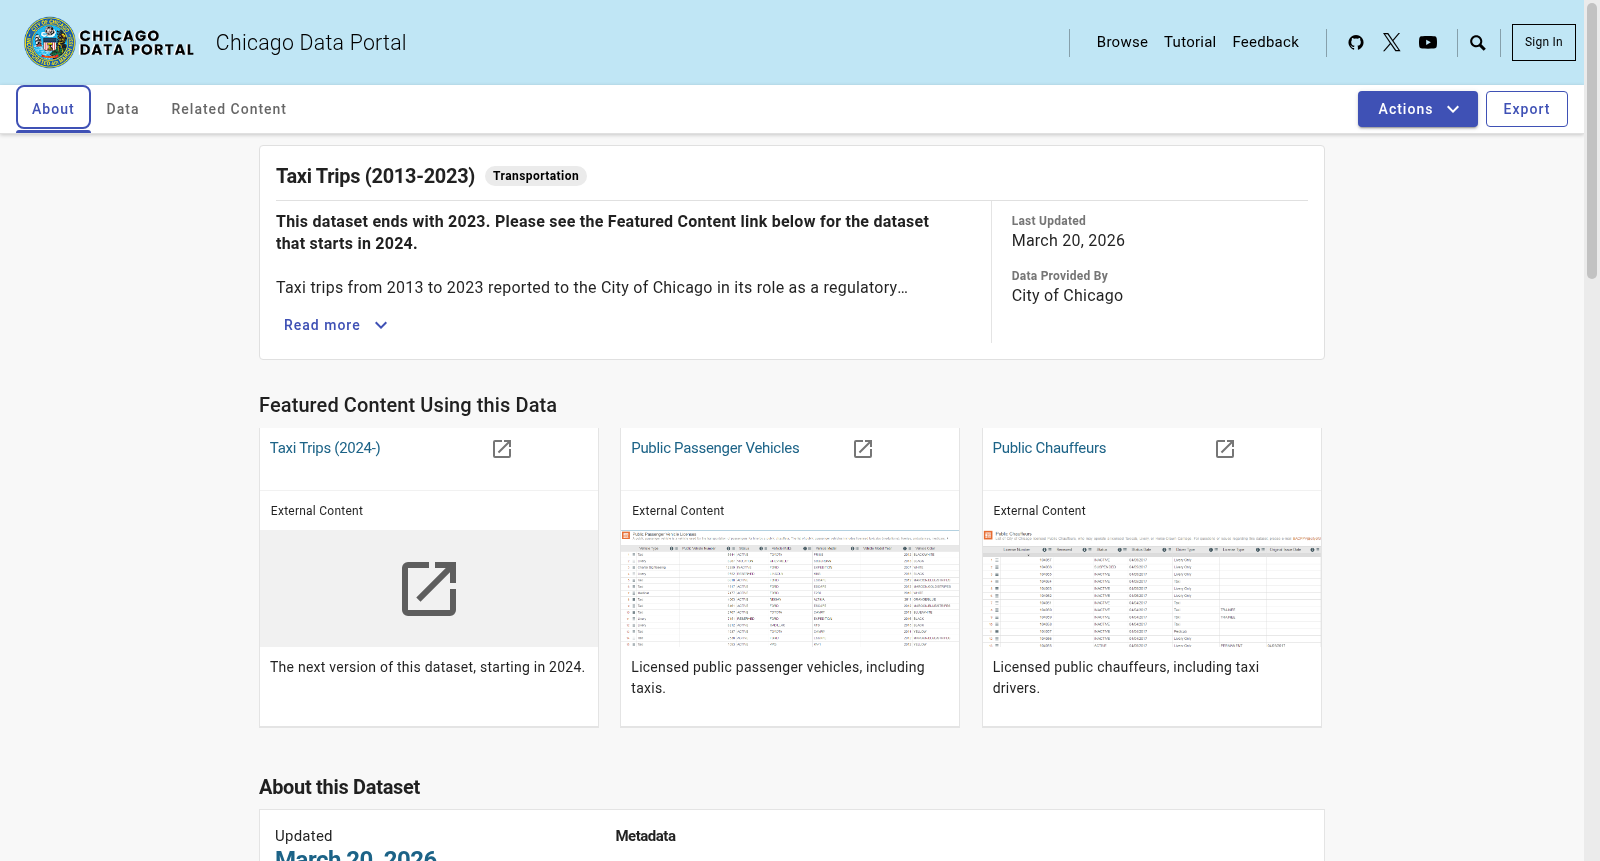Switch to the Data tab
The image size is (1600, 861).
[123, 109]
